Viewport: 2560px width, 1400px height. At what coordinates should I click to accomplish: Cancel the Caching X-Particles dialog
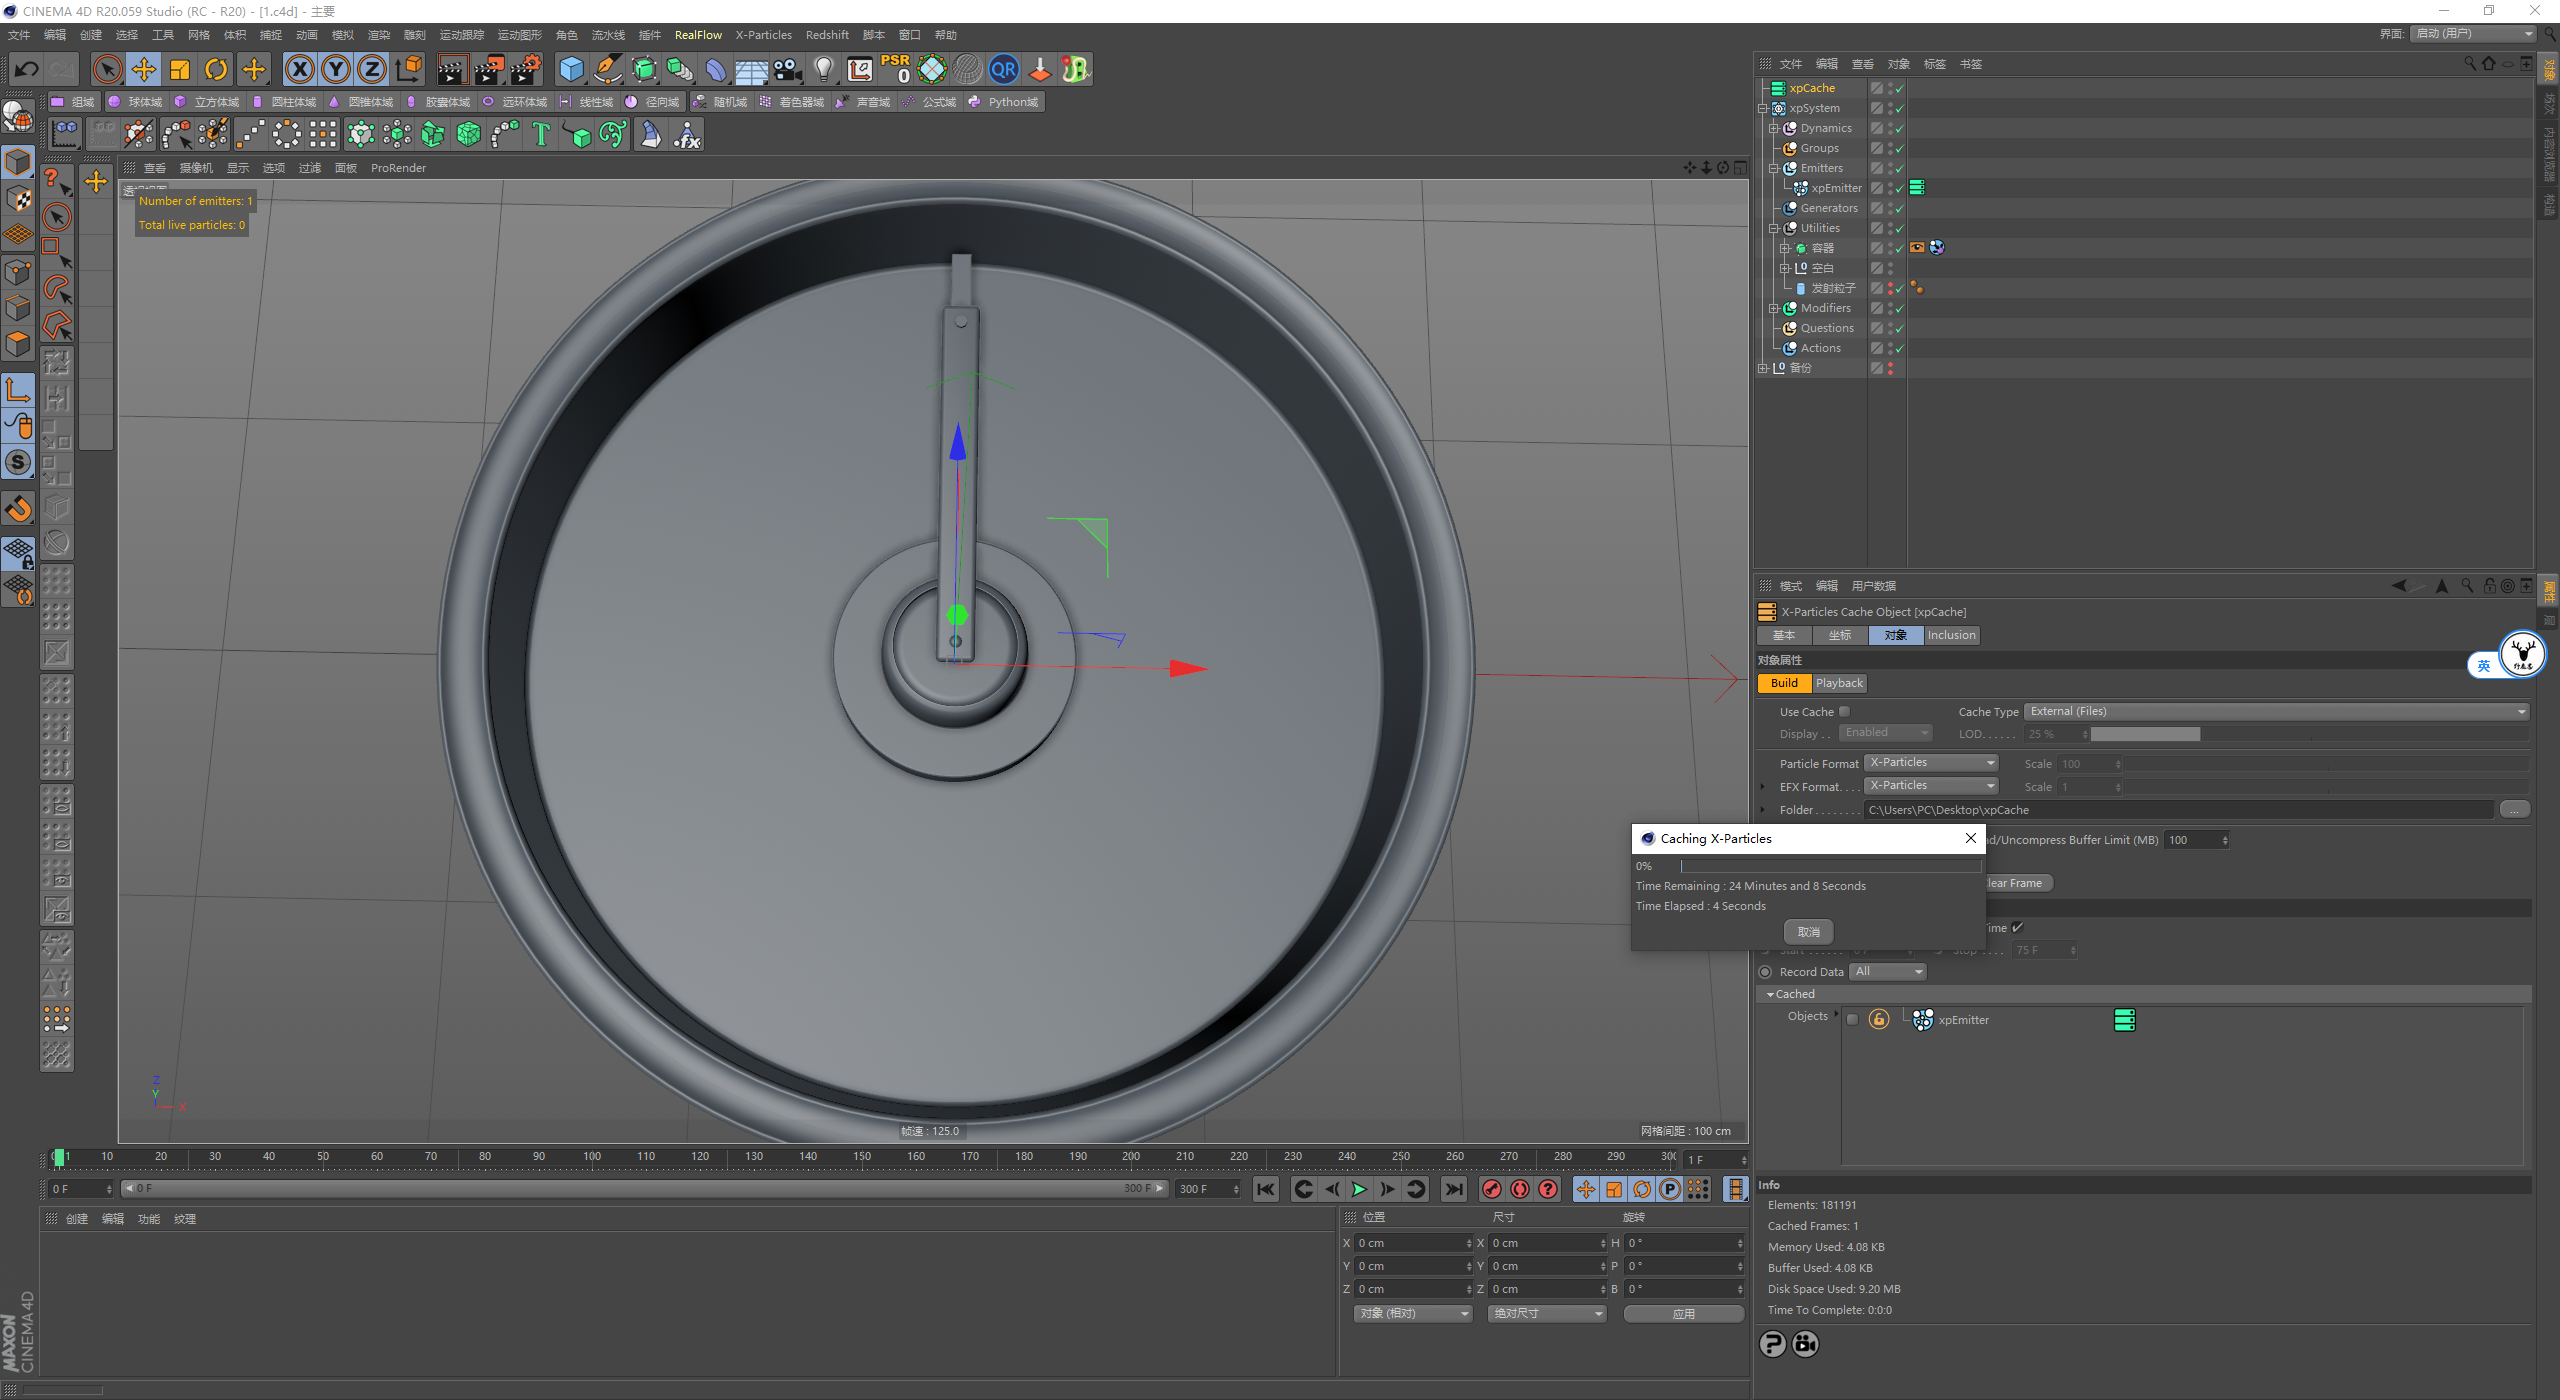point(1808,932)
